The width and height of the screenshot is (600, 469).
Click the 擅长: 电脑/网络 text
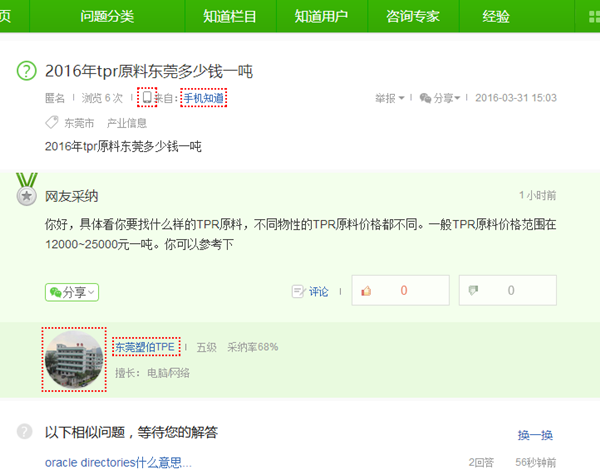pos(152,373)
